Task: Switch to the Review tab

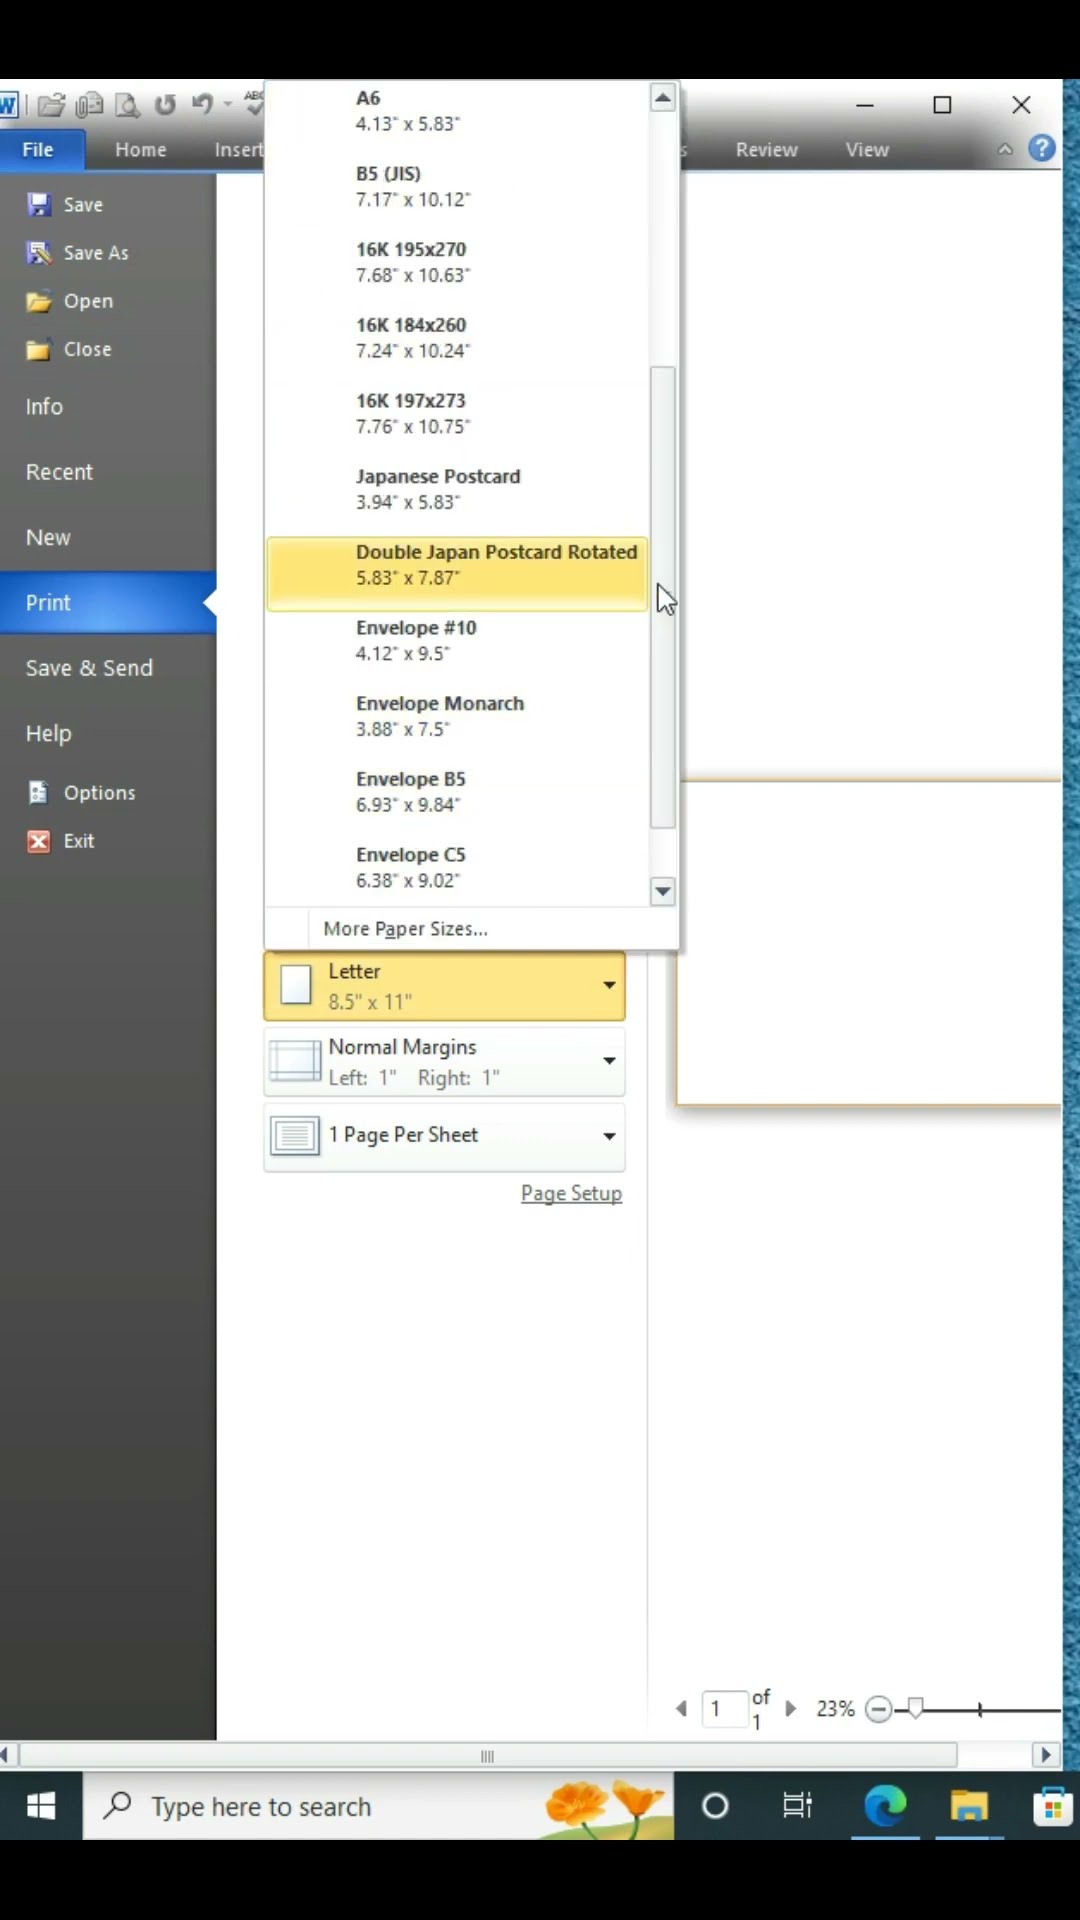Action: click(x=767, y=150)
